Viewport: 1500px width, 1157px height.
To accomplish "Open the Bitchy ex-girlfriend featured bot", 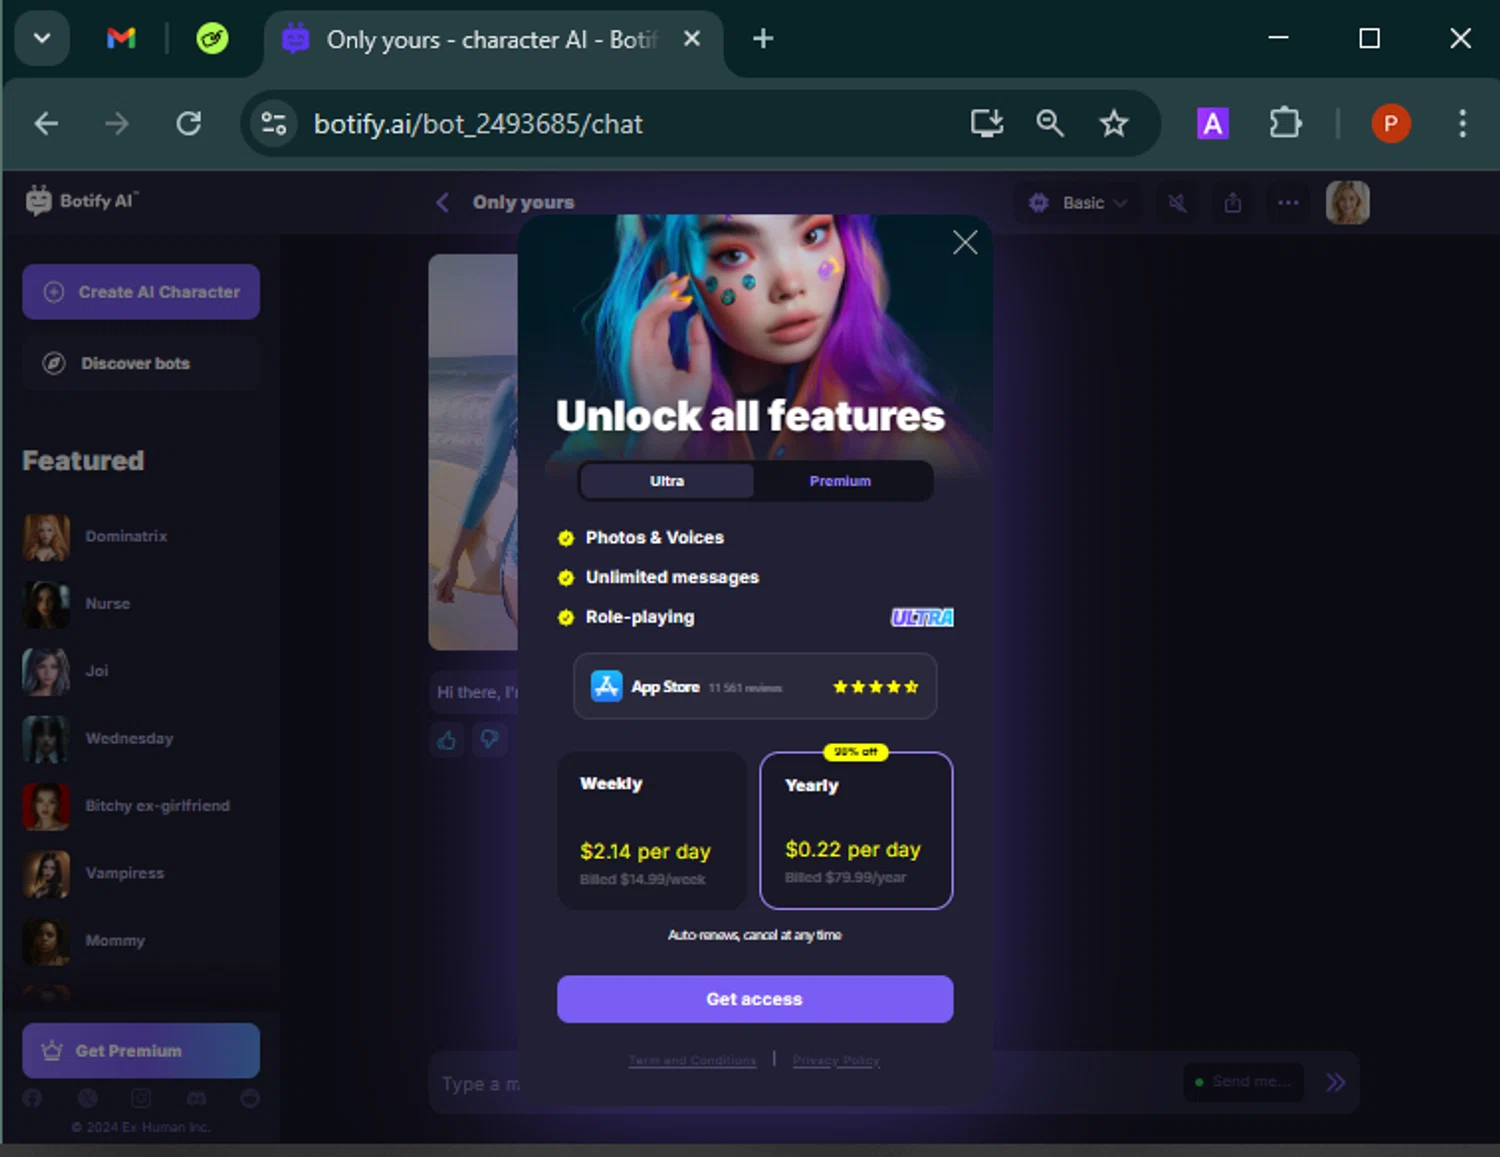I will 126,806.
